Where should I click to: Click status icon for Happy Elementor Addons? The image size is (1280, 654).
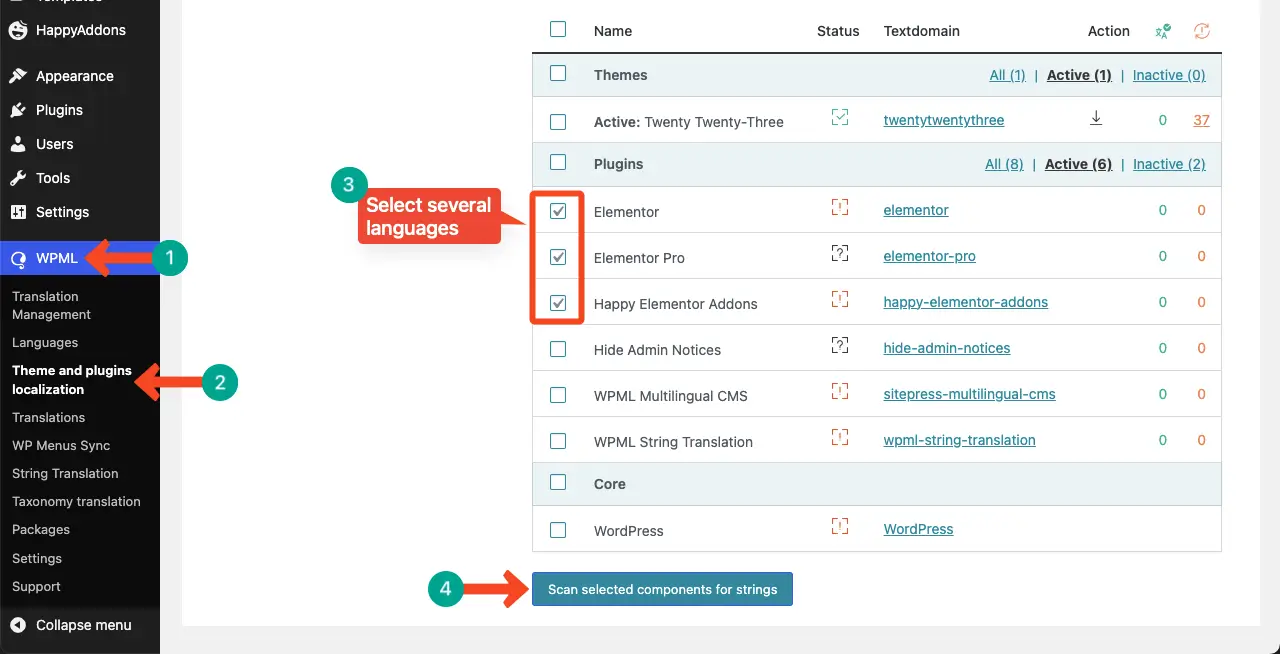(840, 299)
